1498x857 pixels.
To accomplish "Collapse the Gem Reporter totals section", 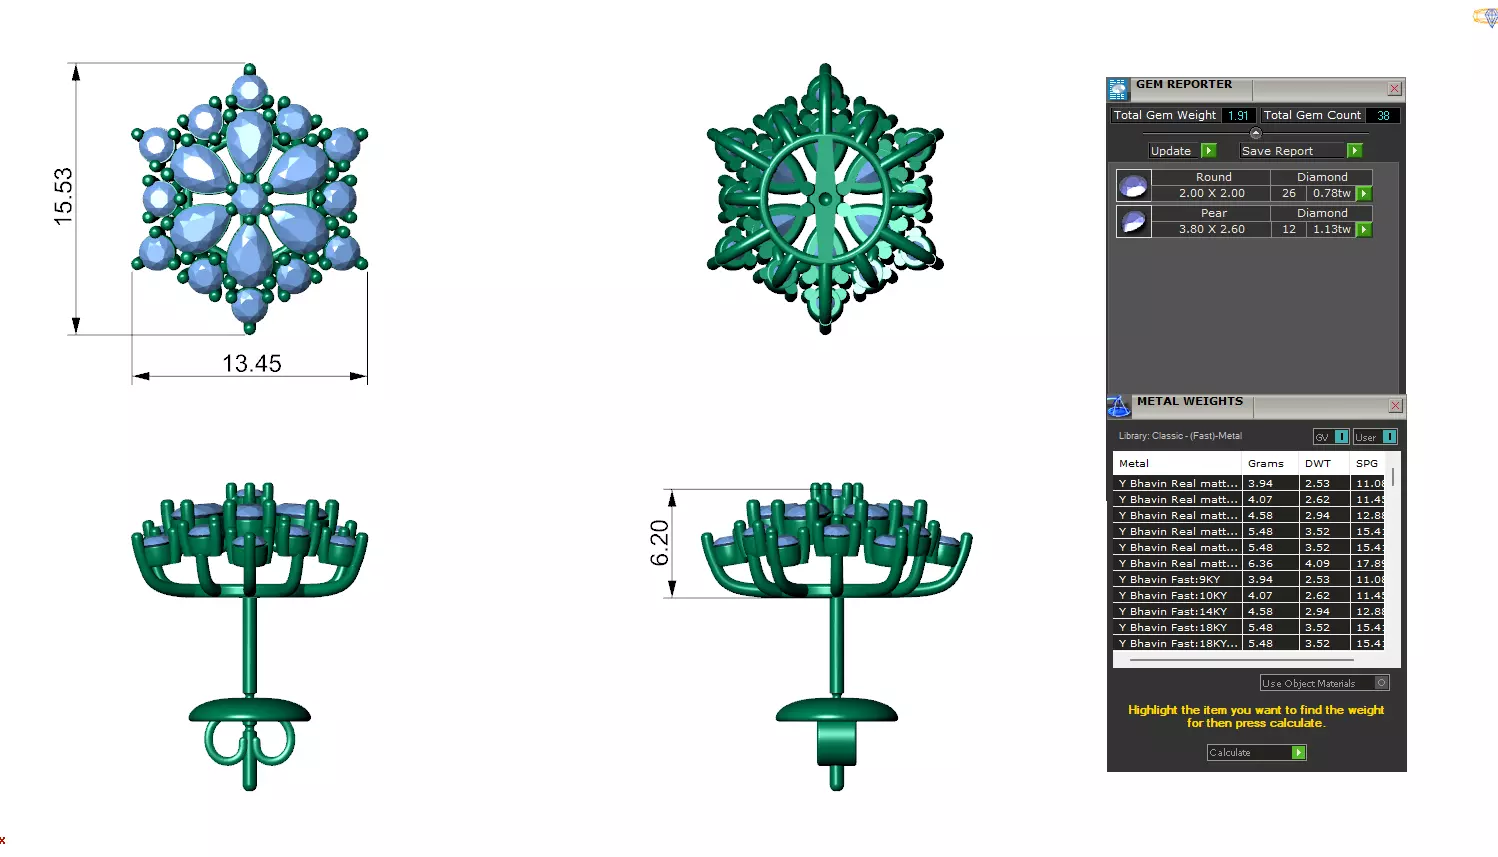I will click(1256, 133).
